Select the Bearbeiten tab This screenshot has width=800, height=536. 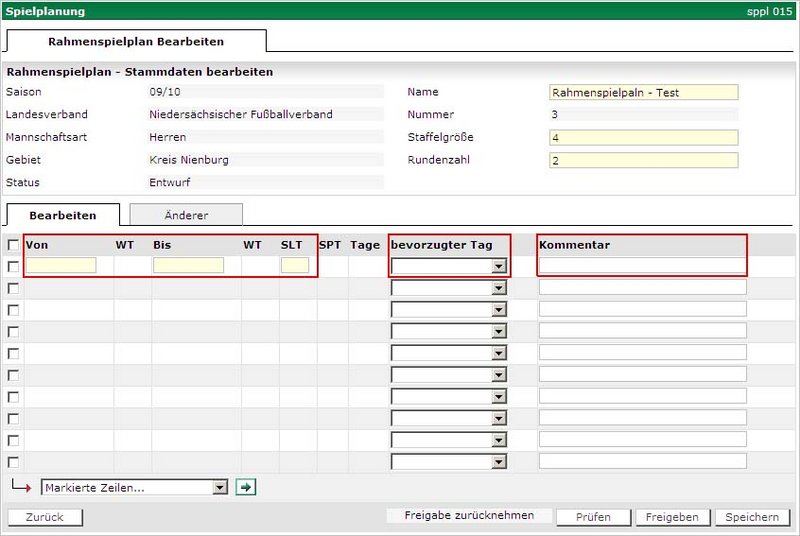coord(63,215)
